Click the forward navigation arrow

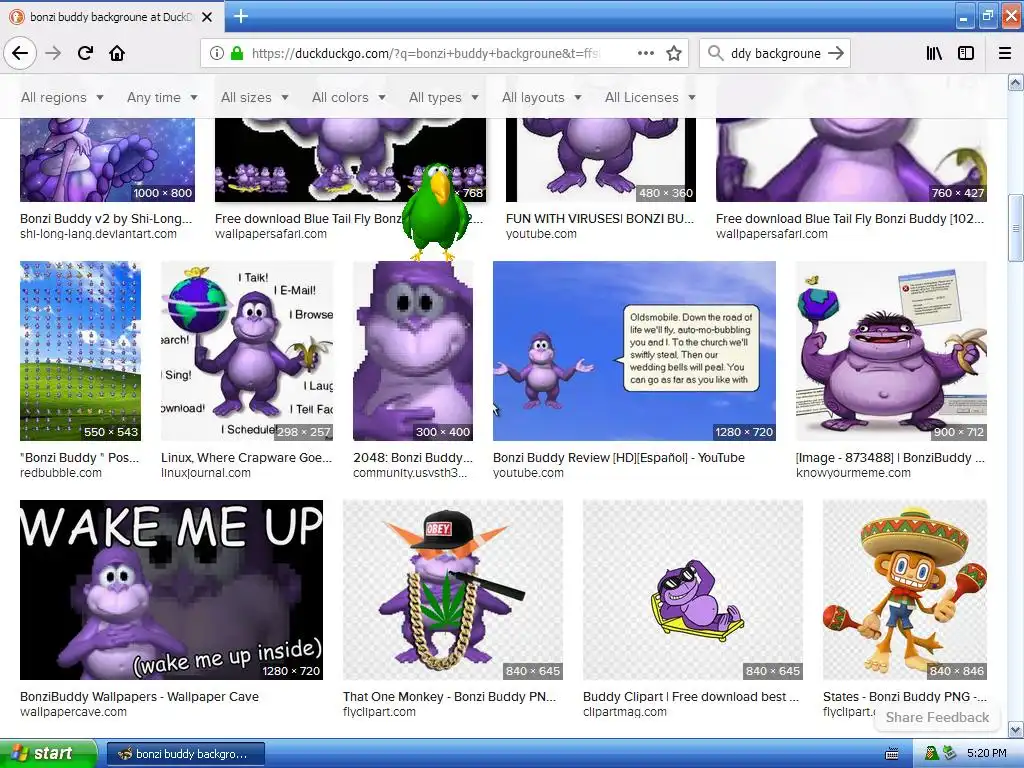[53, 53]
